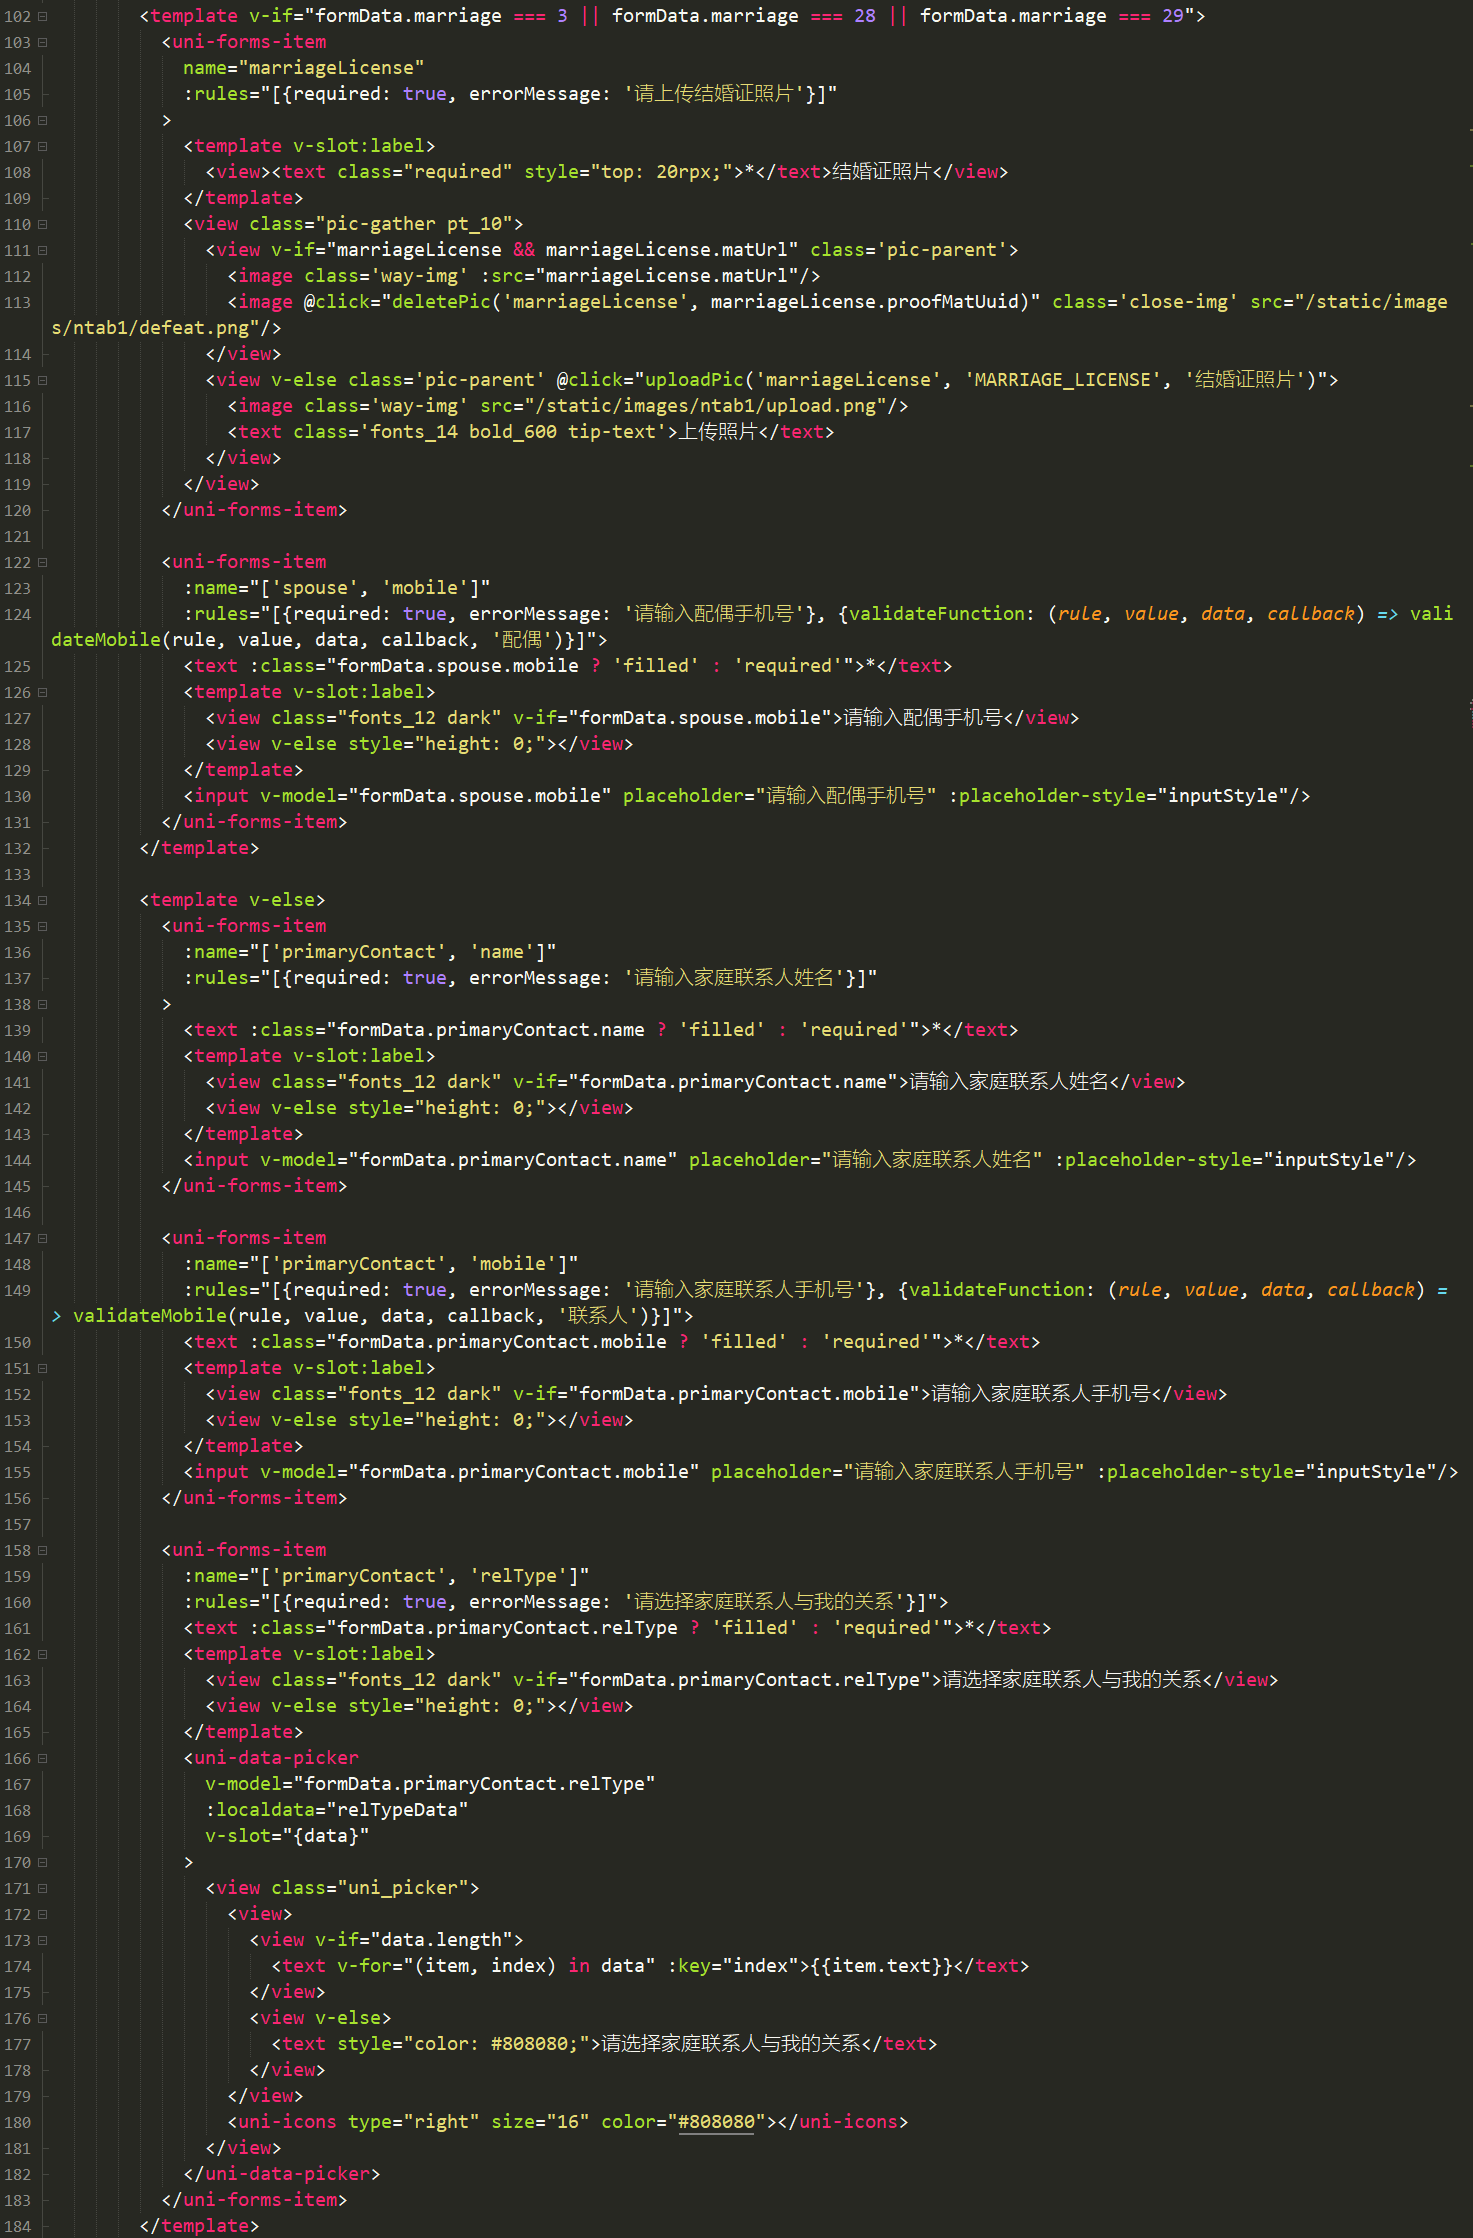1473x2238 pixels.
Task: Fold the label template at line 162
Action: tap(42, 1654)
